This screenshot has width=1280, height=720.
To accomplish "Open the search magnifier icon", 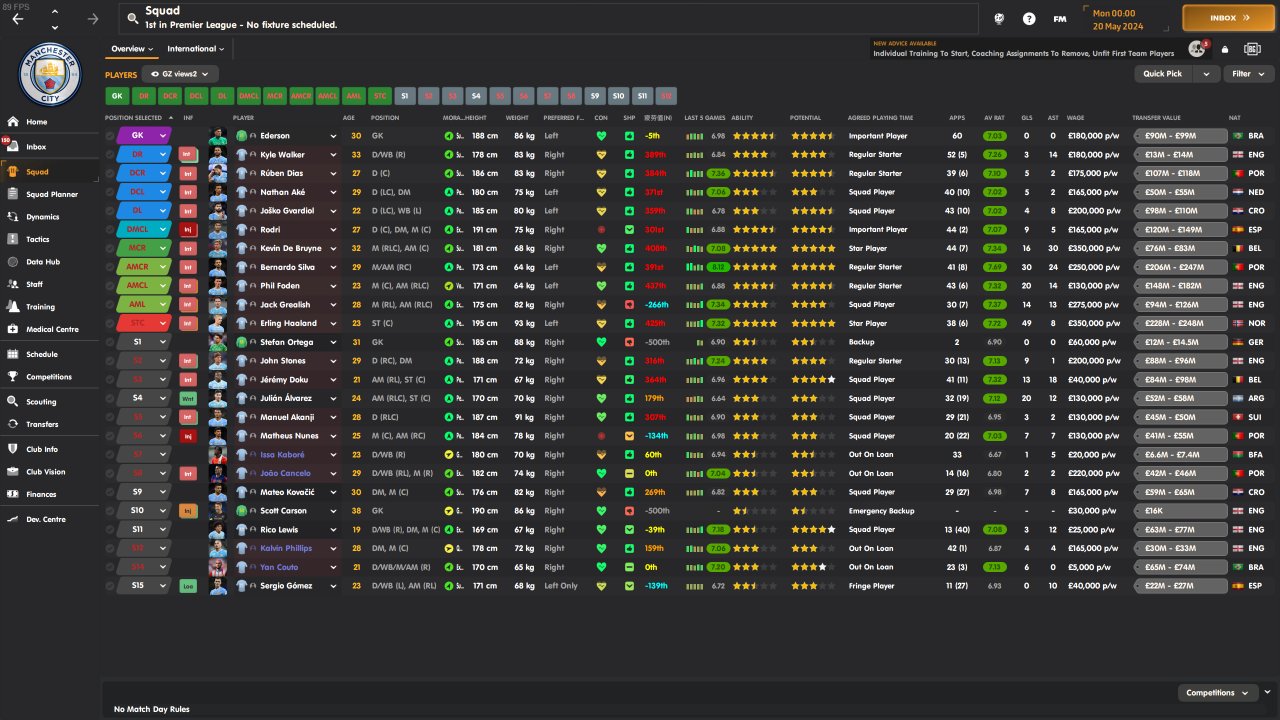I will click(x=131, y=18).
